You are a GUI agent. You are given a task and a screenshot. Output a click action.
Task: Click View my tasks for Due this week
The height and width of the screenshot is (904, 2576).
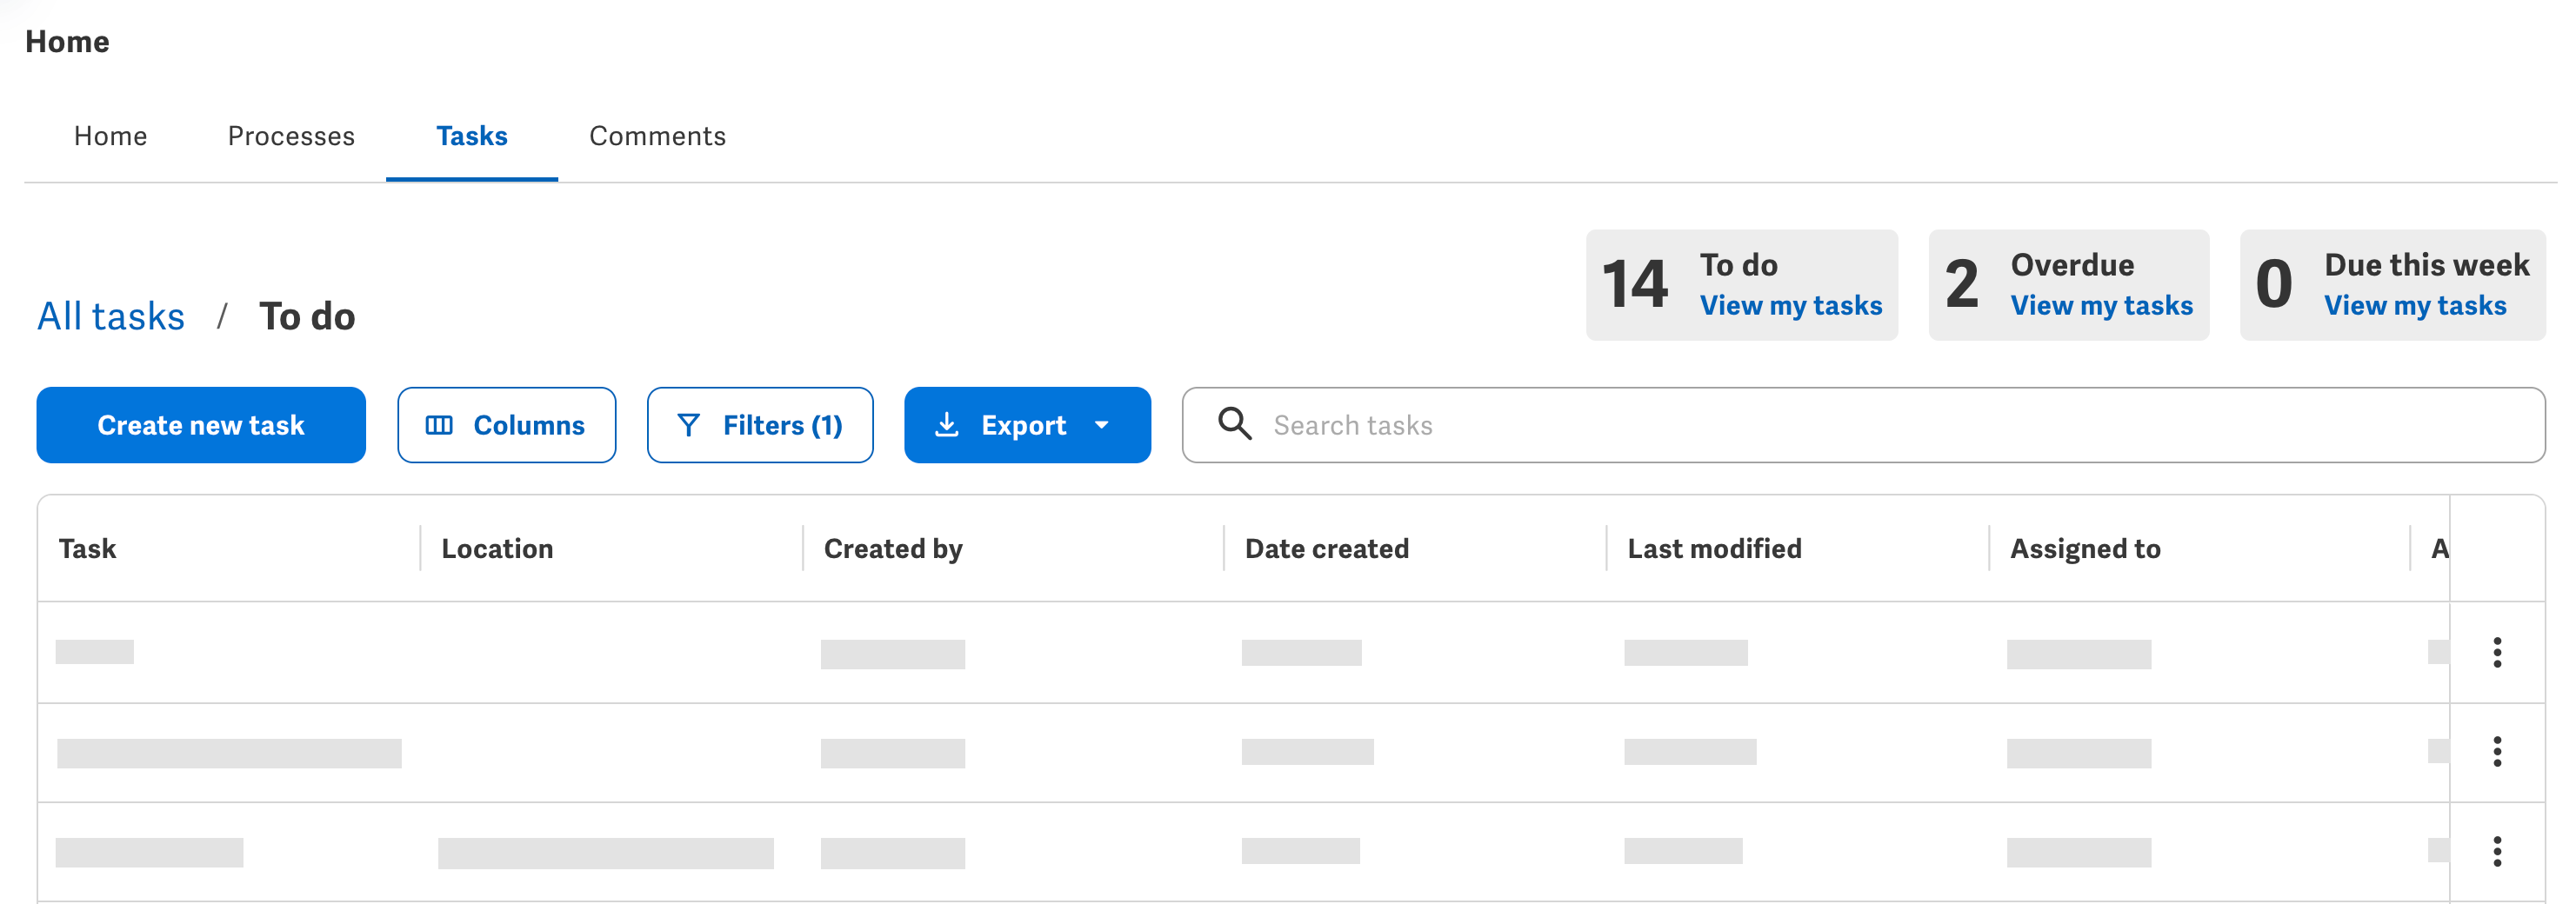(x=2416, y=305)
